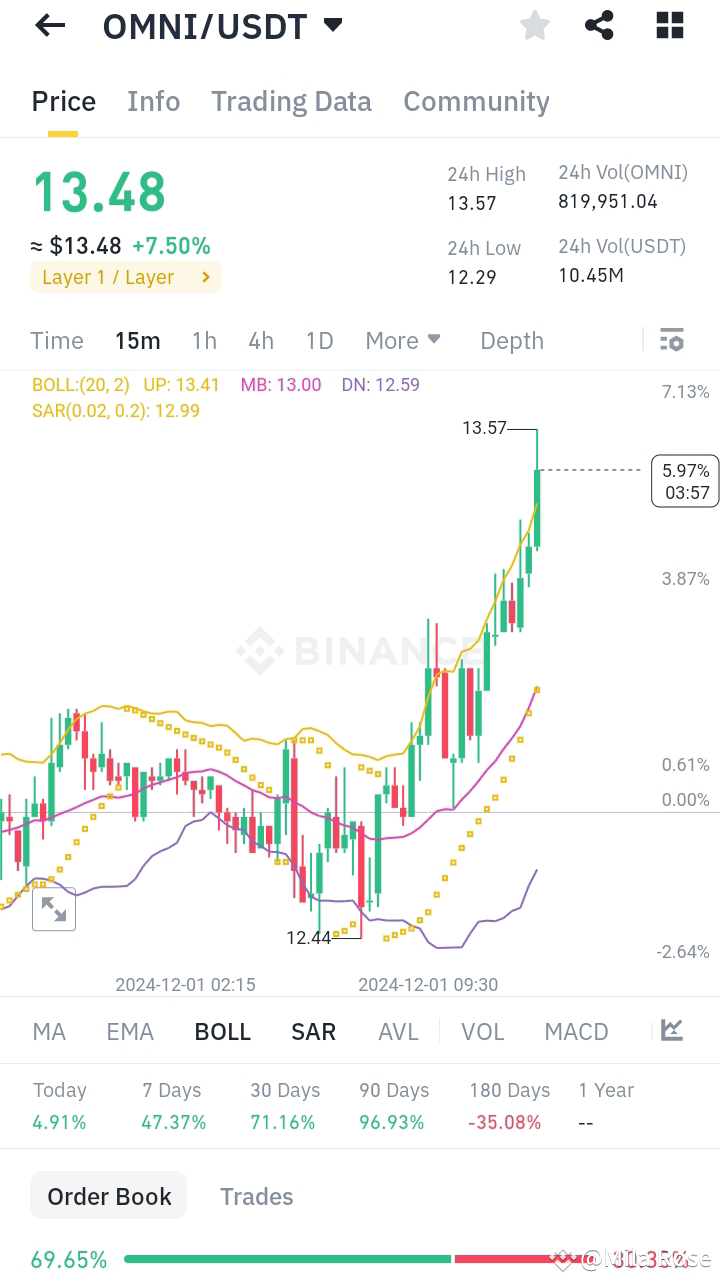
Task: Switch to the Trades tab
Action: (257, 1197)
